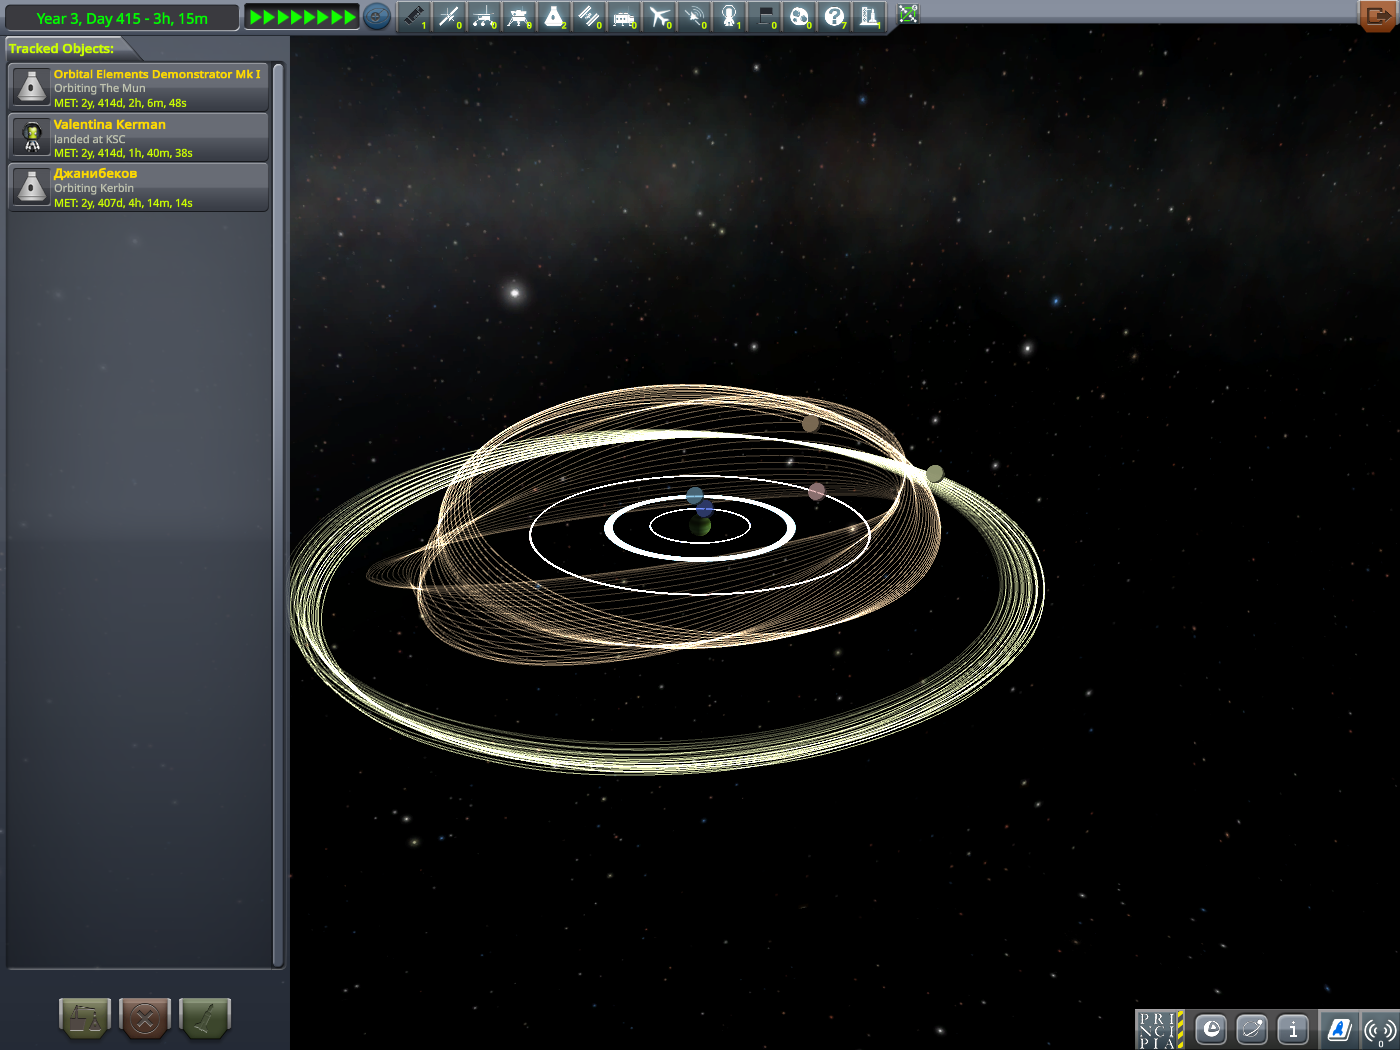
Task: Toggle the Planes filter icon
Action: pyautogui.click(x=659, y=16)
